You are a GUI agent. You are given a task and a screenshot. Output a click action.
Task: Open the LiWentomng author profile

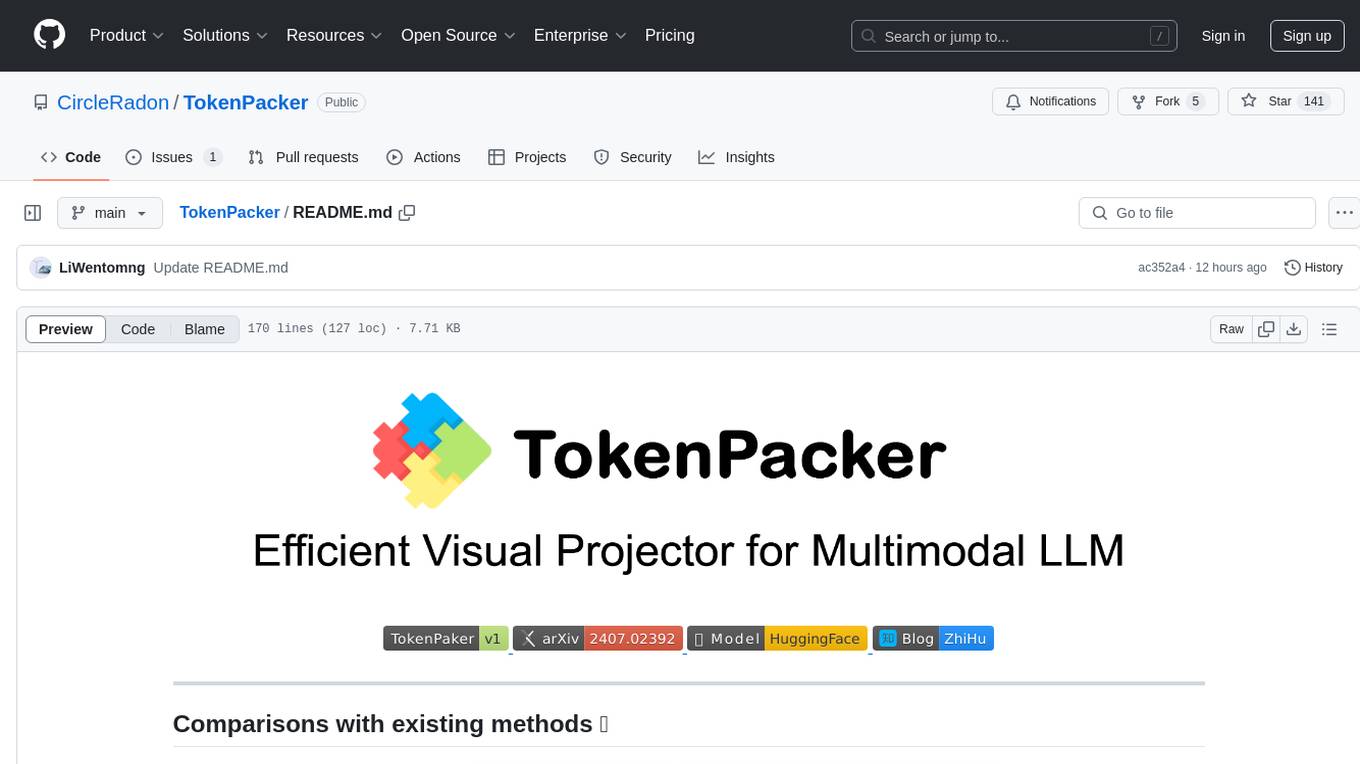click(102, 268)
